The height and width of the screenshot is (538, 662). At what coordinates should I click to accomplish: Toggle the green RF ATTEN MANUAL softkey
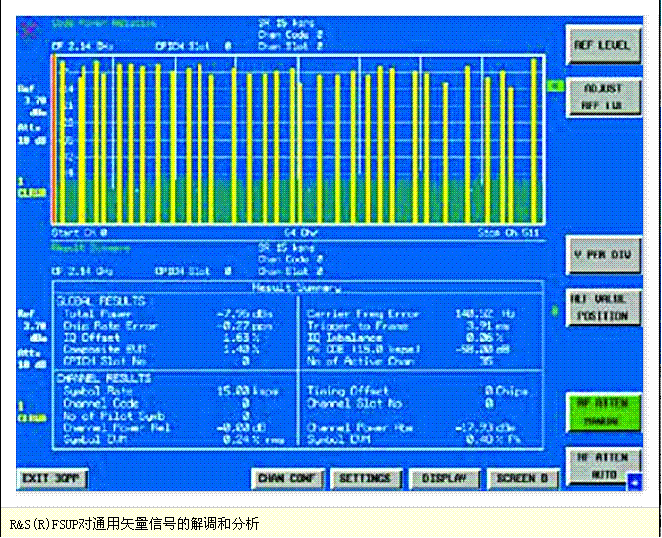(x=600, y=411)
